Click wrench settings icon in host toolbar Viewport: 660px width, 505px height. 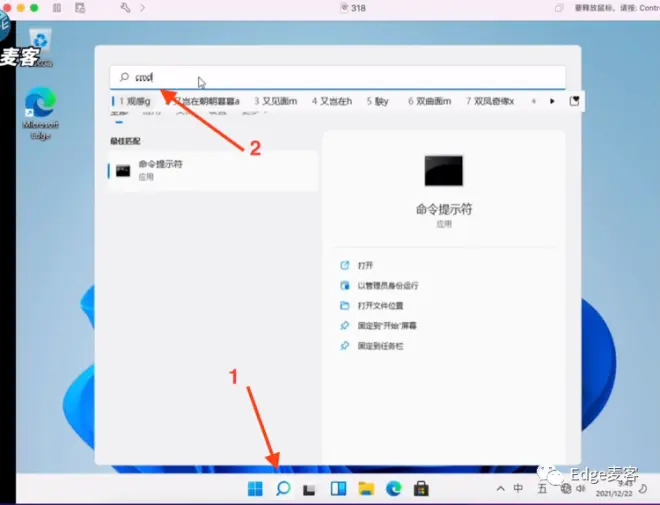(125, 8)
